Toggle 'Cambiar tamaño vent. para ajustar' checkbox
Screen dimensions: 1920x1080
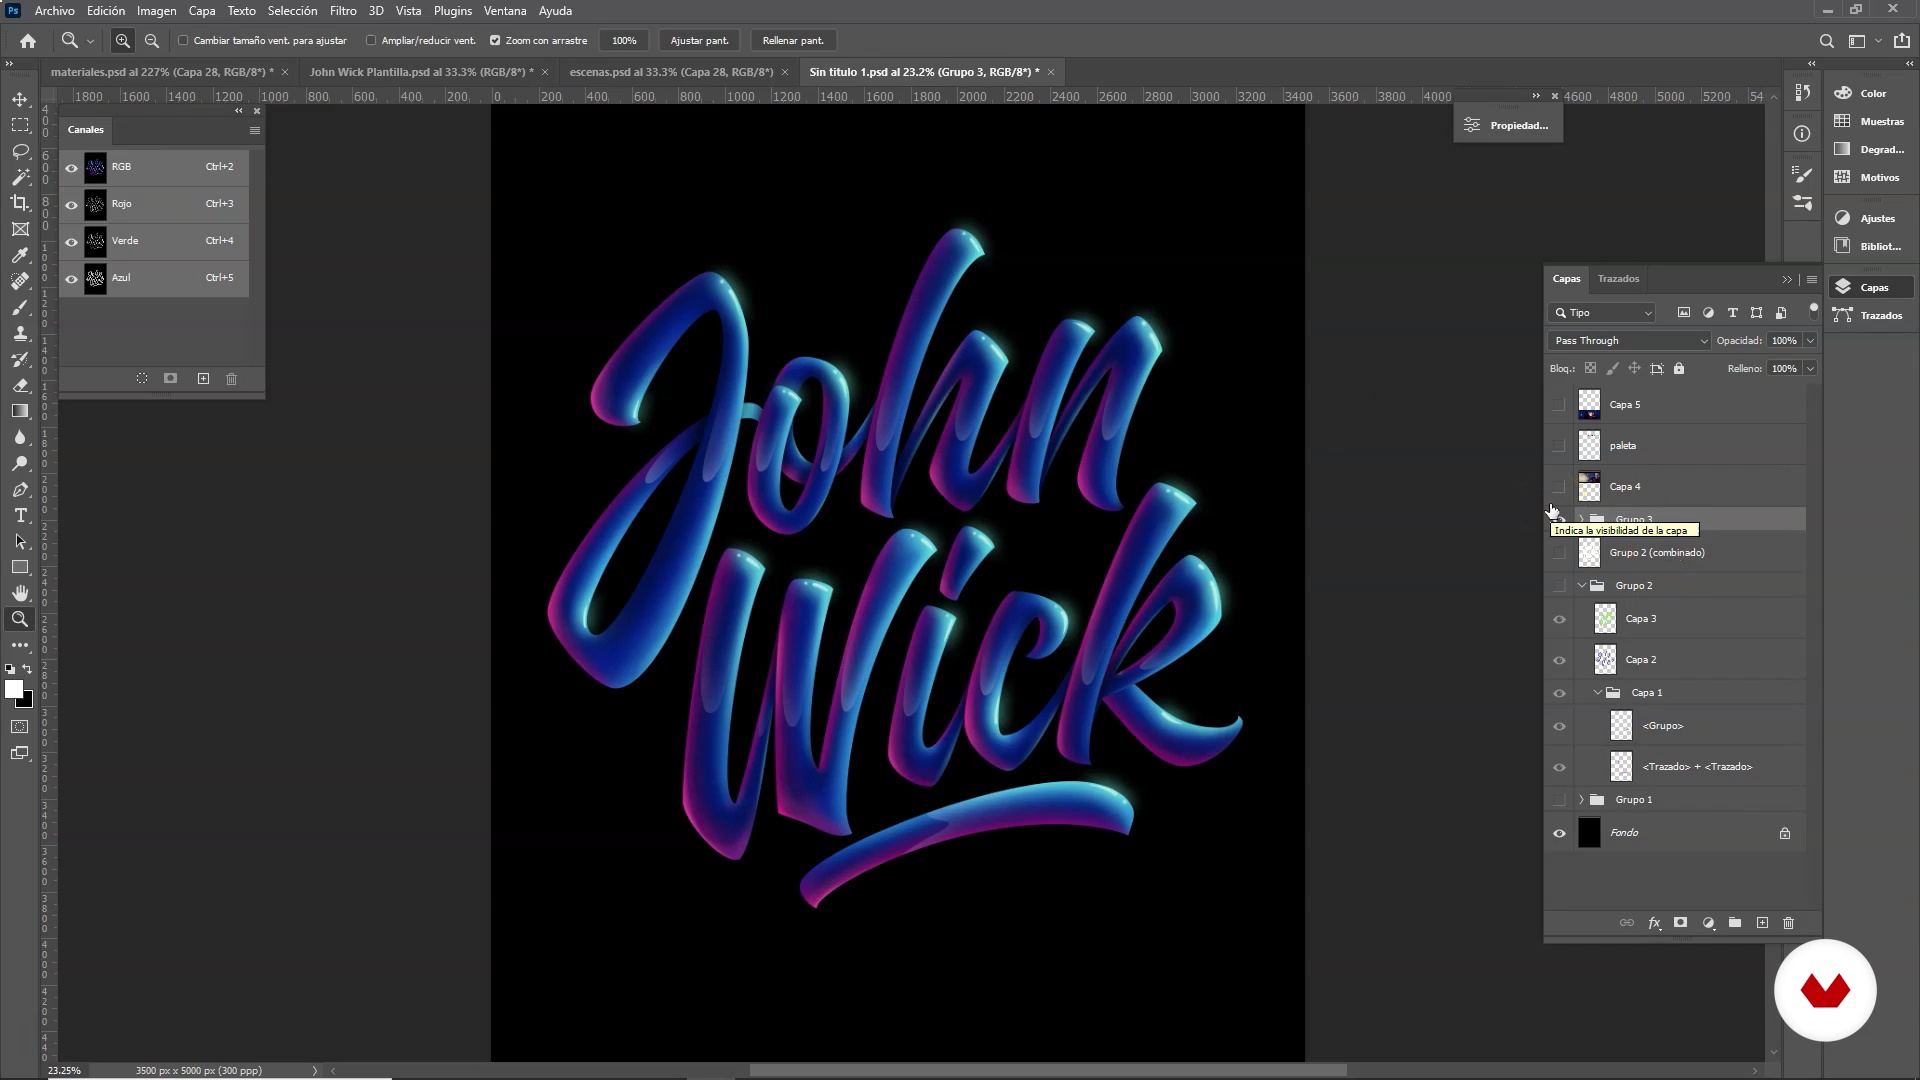(x=183, y=41)
